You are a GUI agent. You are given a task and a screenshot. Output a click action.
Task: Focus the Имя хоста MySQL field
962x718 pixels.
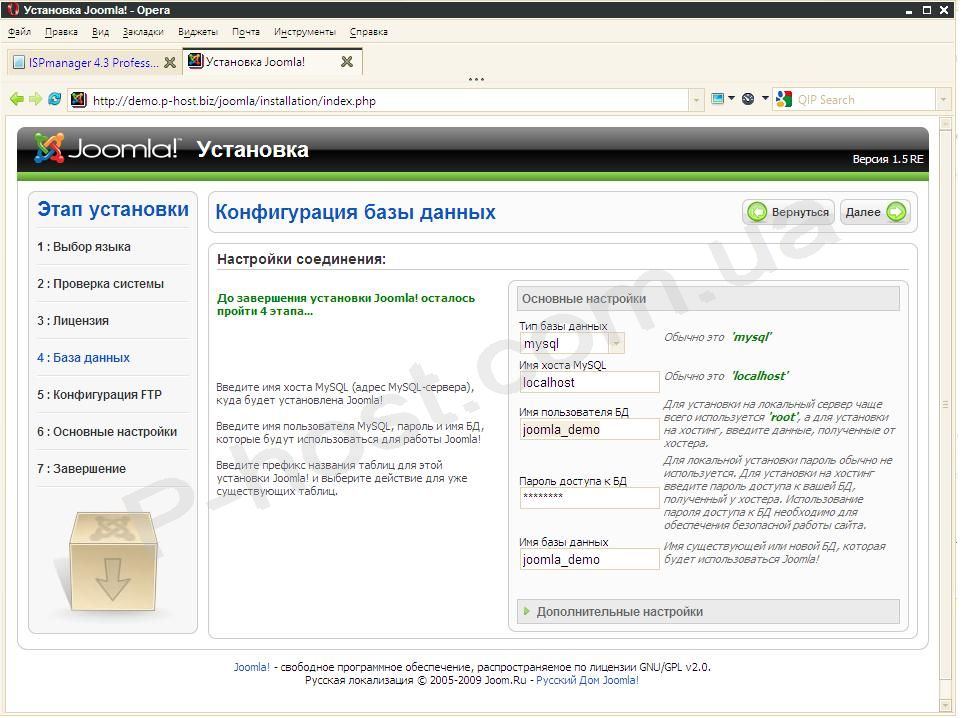click(x=590, y=382)
